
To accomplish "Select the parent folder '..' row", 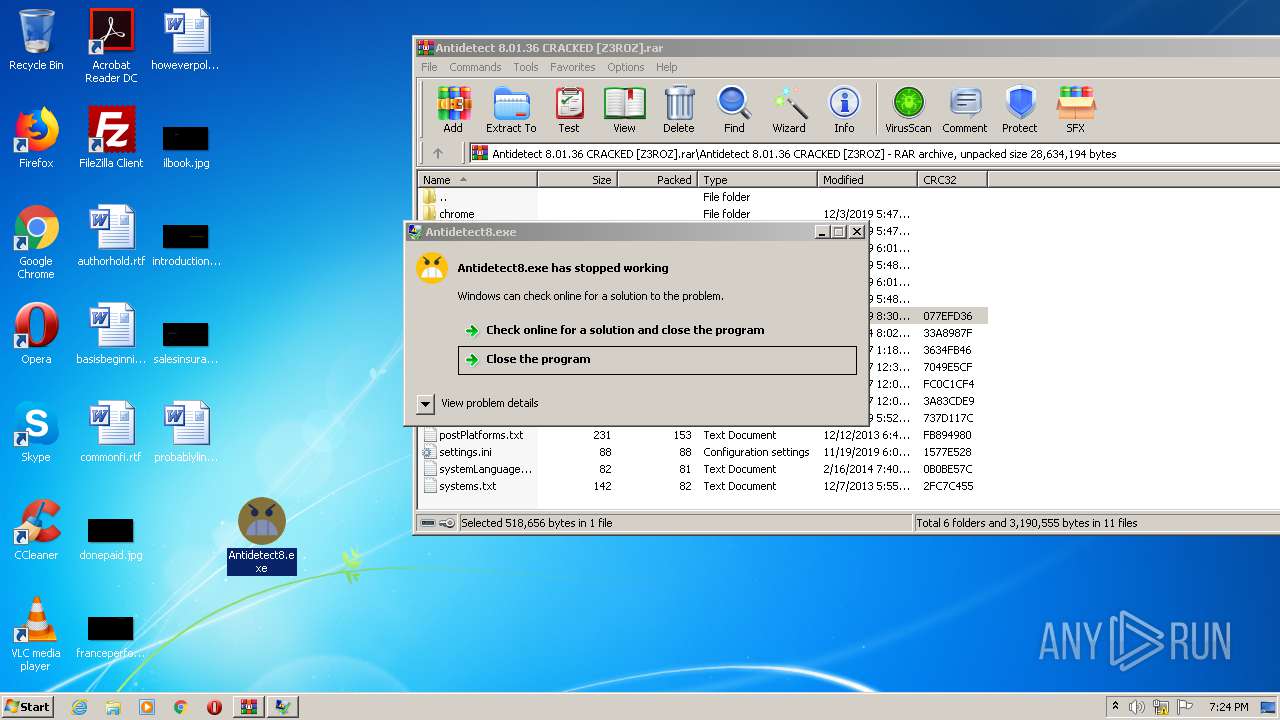I will coord(702,197).
